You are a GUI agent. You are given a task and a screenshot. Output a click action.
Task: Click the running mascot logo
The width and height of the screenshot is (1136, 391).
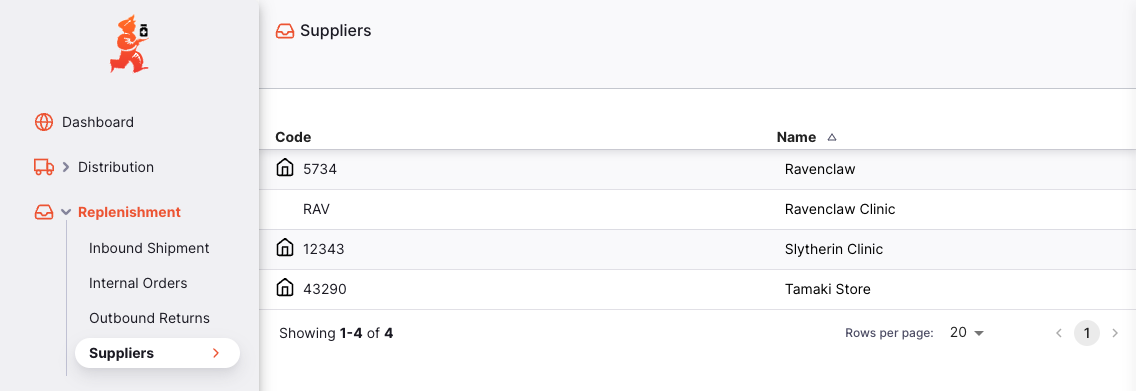[130, 43]
